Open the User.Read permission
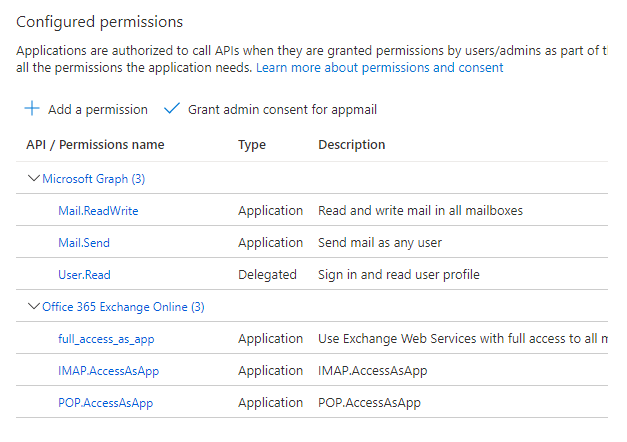This screenshot has height=442, width=627. click(x=84, y=275)
